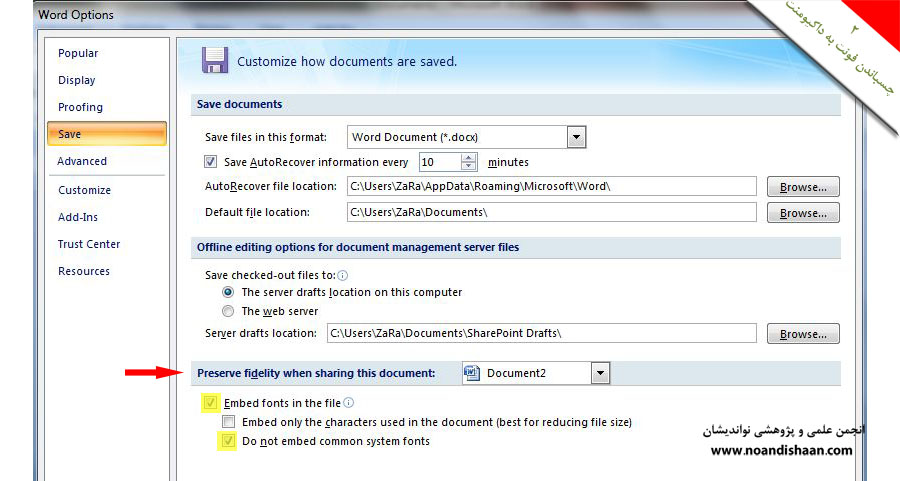Expand the Document2 fidelity dropdown
900x481 pixels.
coord(600,374)
